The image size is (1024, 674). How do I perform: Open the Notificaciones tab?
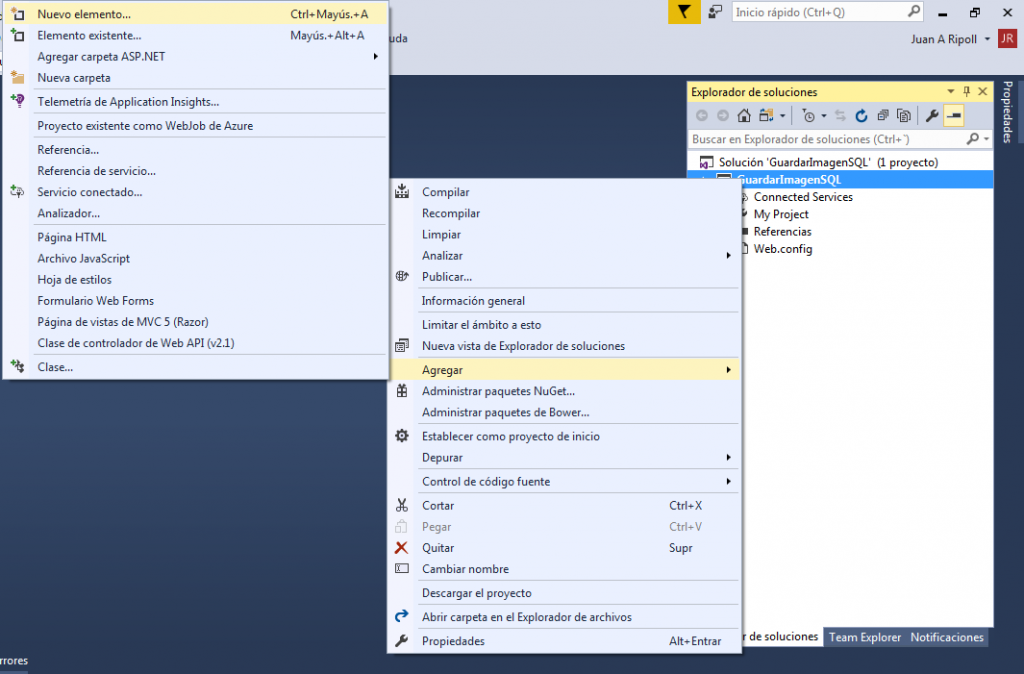[946, 637]
